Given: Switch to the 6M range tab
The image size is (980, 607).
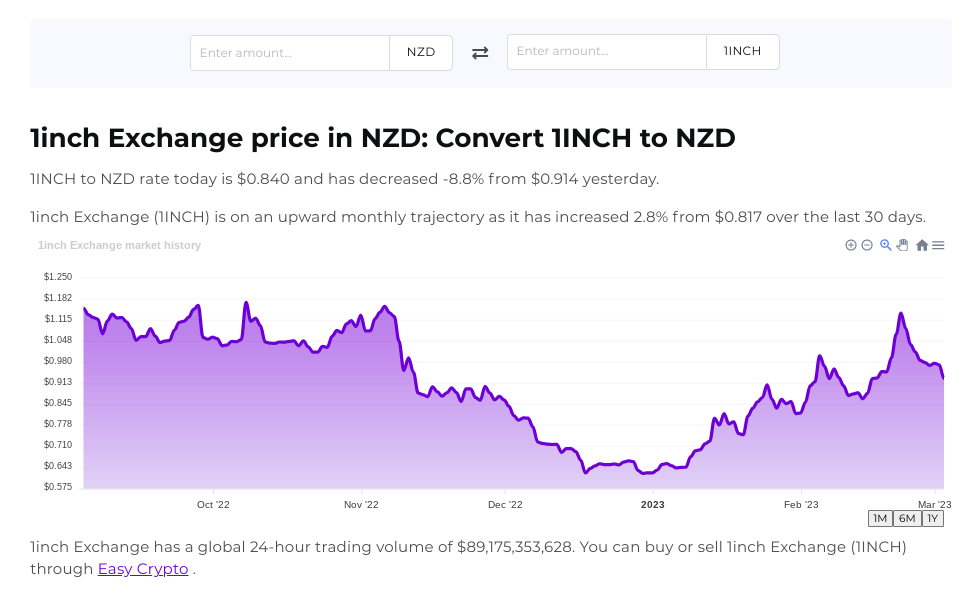Looking at the screenshot, I should (x=906, y=518).
